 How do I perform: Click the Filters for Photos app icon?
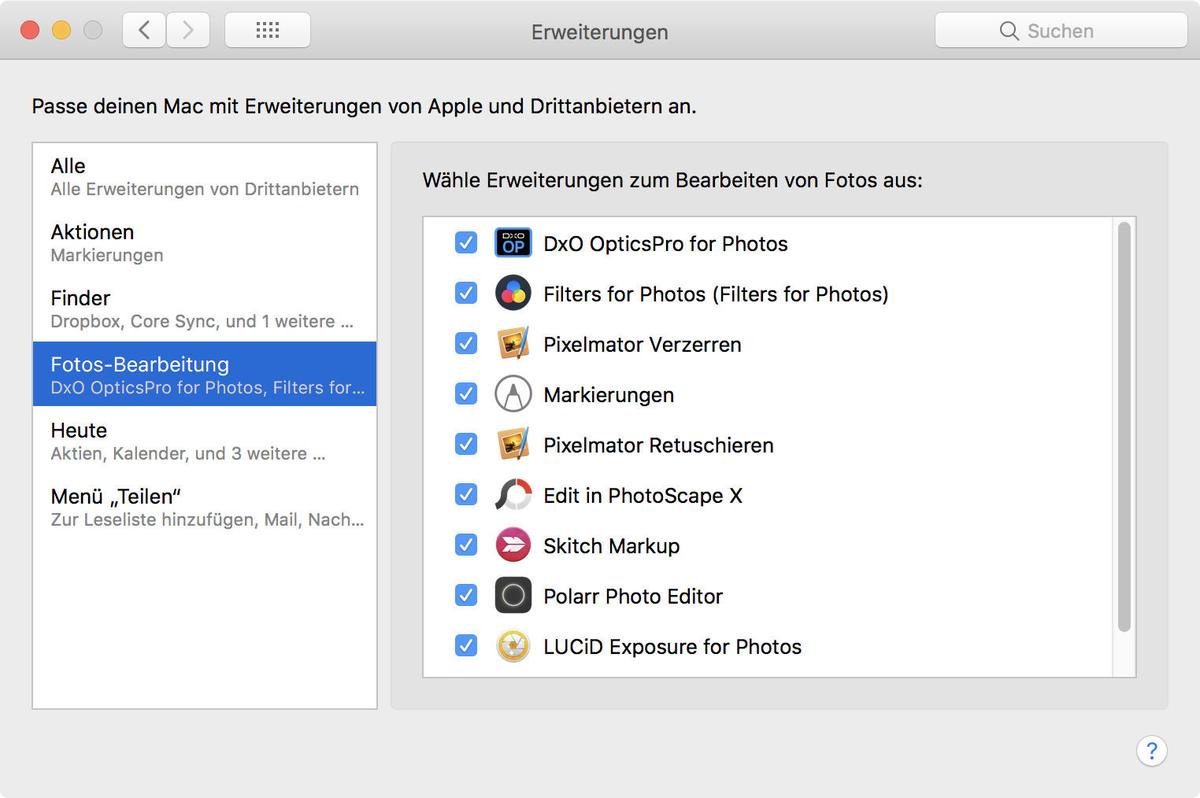tap(513, 293)
